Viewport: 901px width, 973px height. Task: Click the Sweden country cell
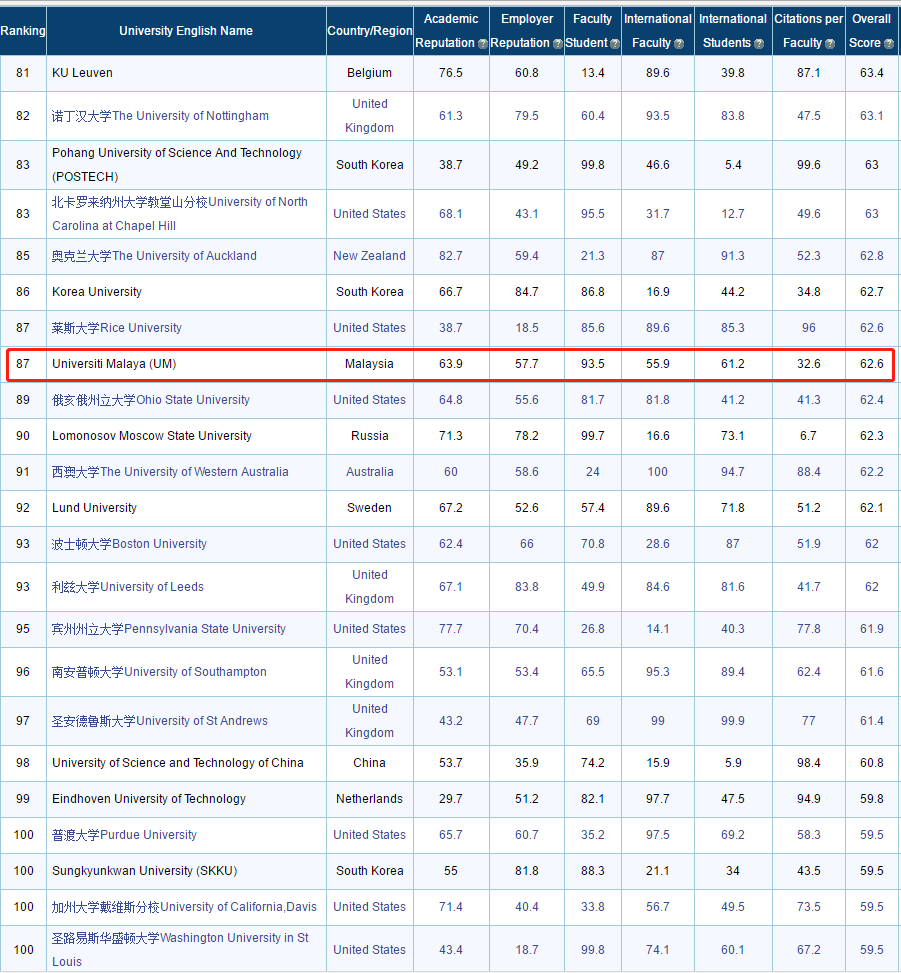[370, 508]
